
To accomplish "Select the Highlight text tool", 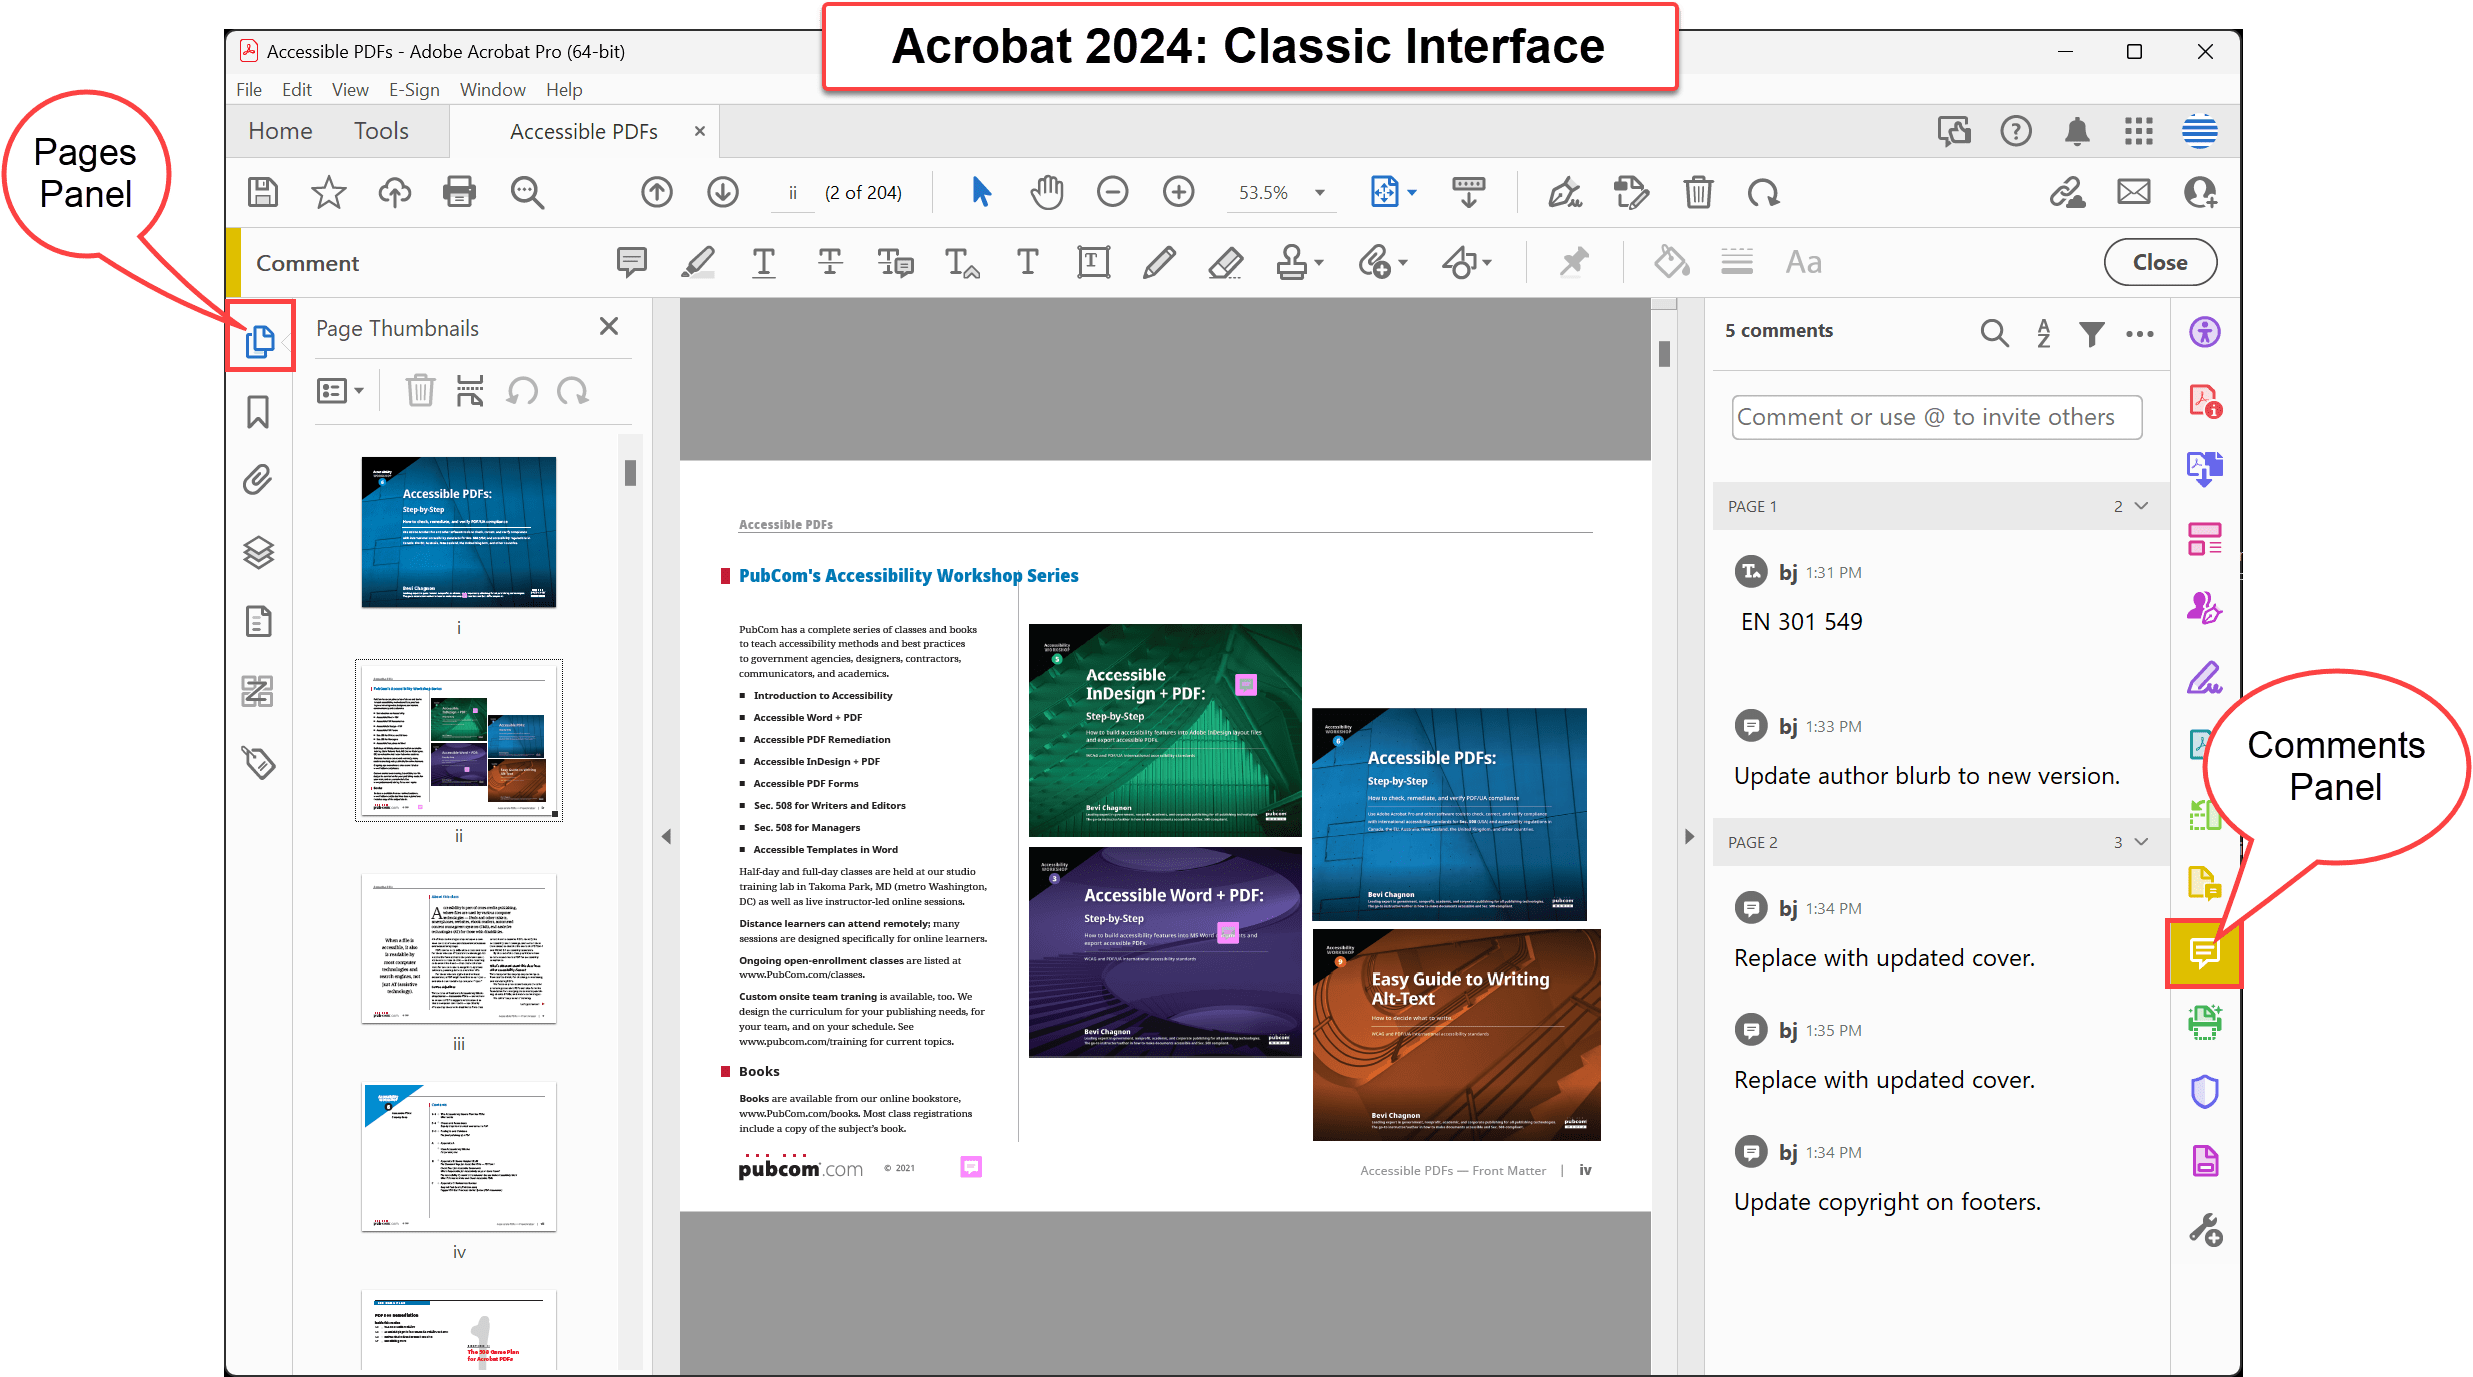I will [698, 262].
